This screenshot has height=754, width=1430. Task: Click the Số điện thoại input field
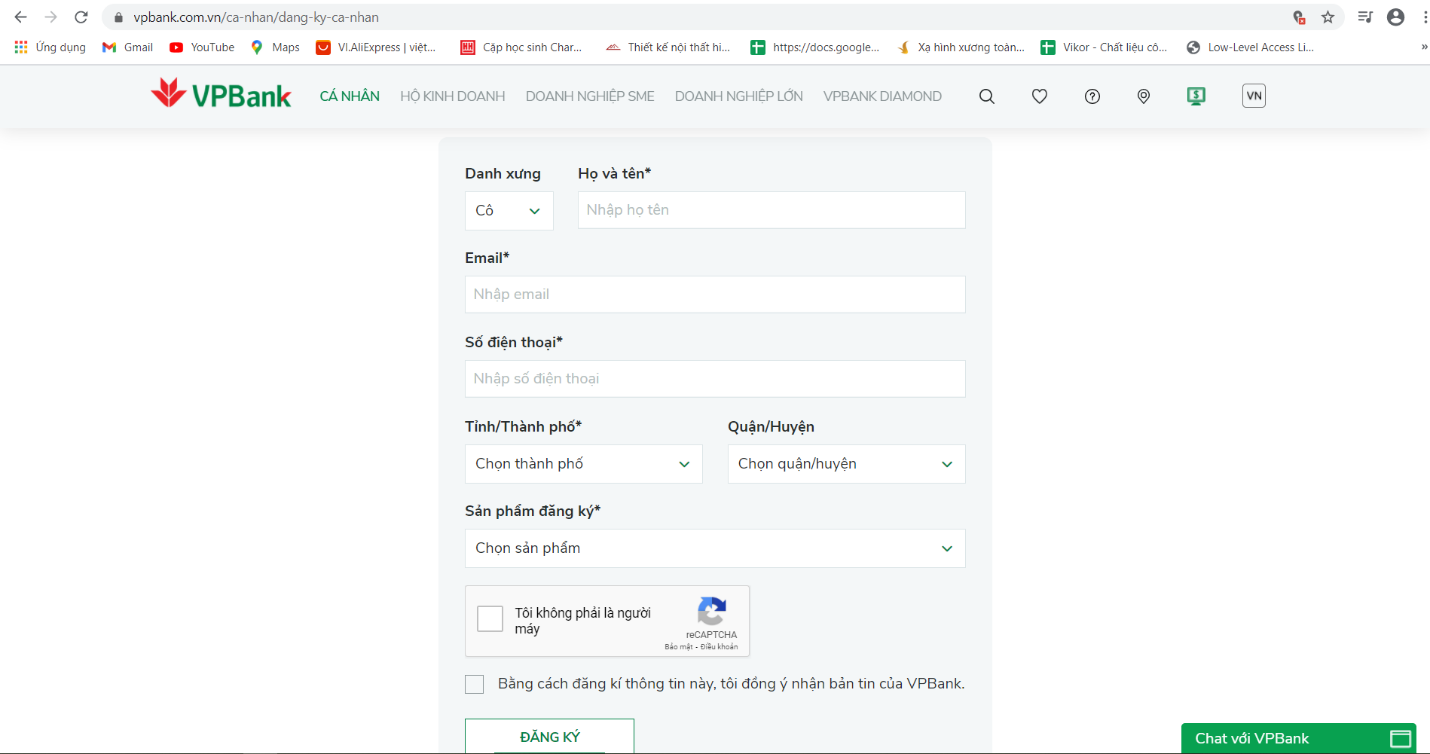click(x=715, y=379)
